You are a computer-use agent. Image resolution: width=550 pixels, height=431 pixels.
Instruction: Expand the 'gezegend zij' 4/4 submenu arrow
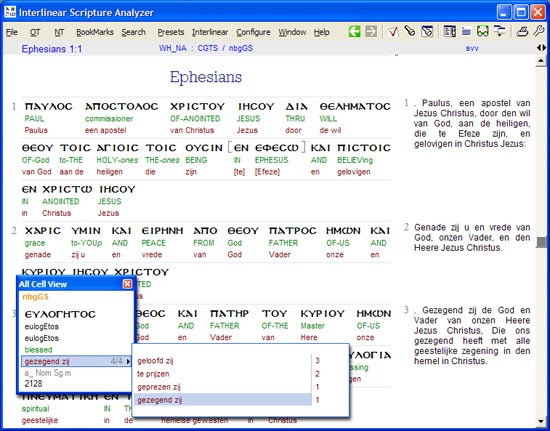(128, 361)
